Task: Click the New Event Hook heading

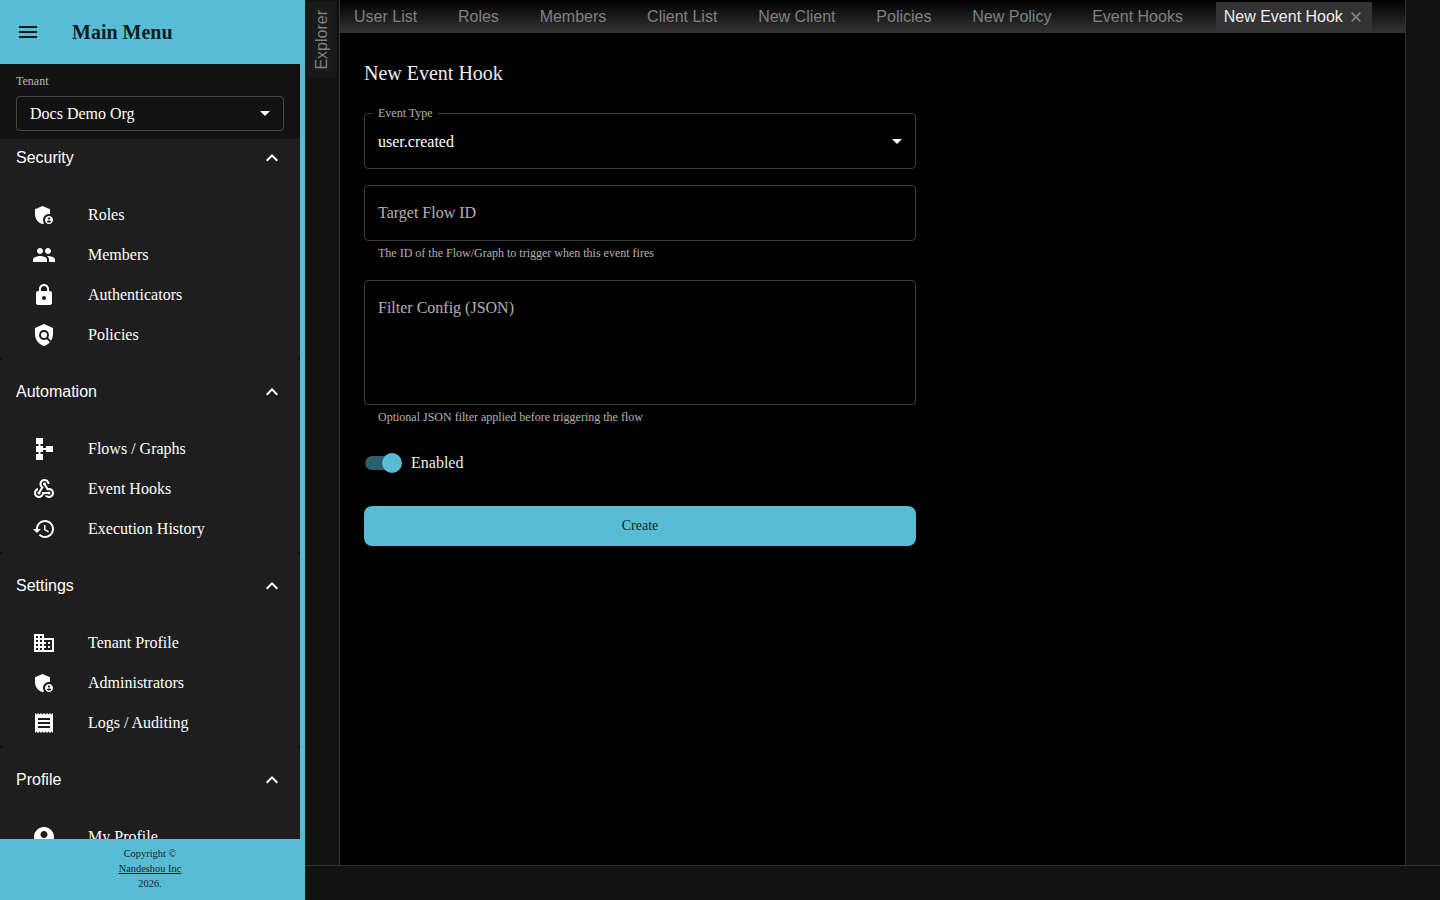Action: 433,73
